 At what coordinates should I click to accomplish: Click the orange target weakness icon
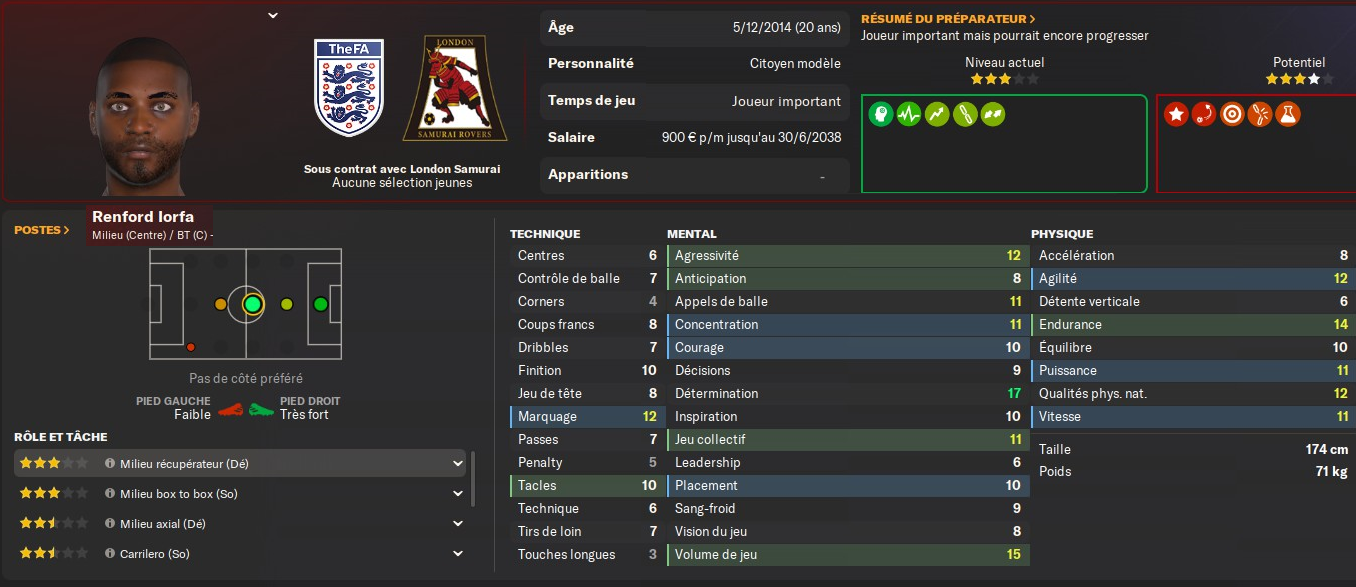point(1231,114)
